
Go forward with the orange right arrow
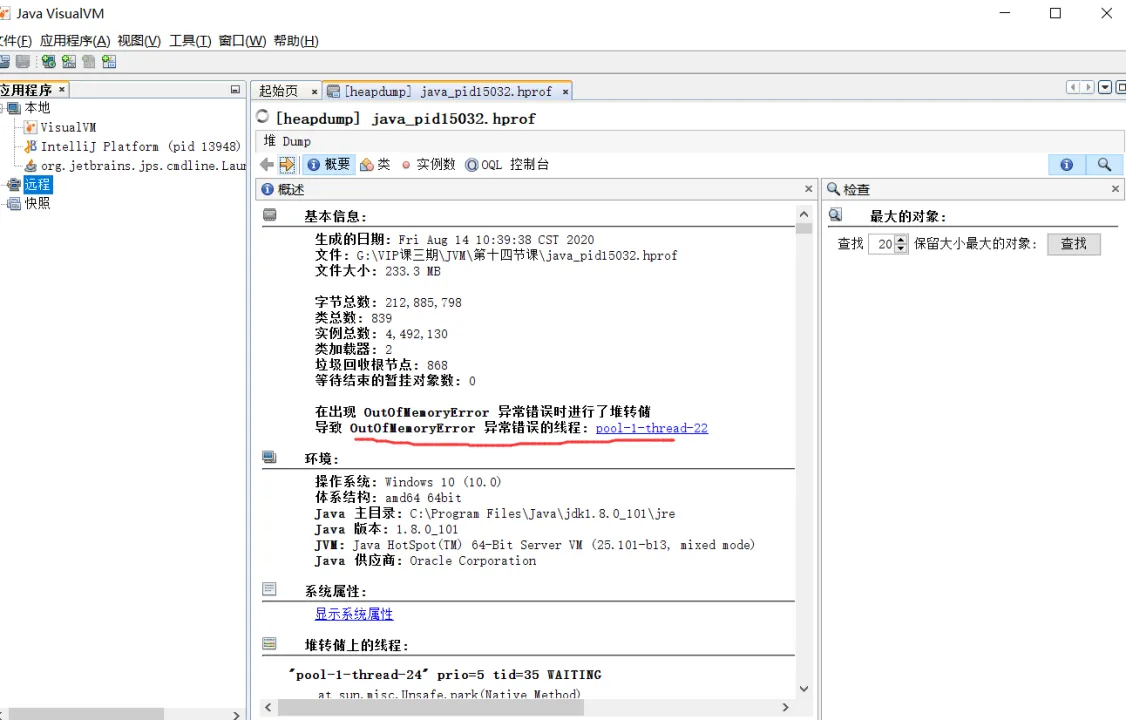[287, 164]
